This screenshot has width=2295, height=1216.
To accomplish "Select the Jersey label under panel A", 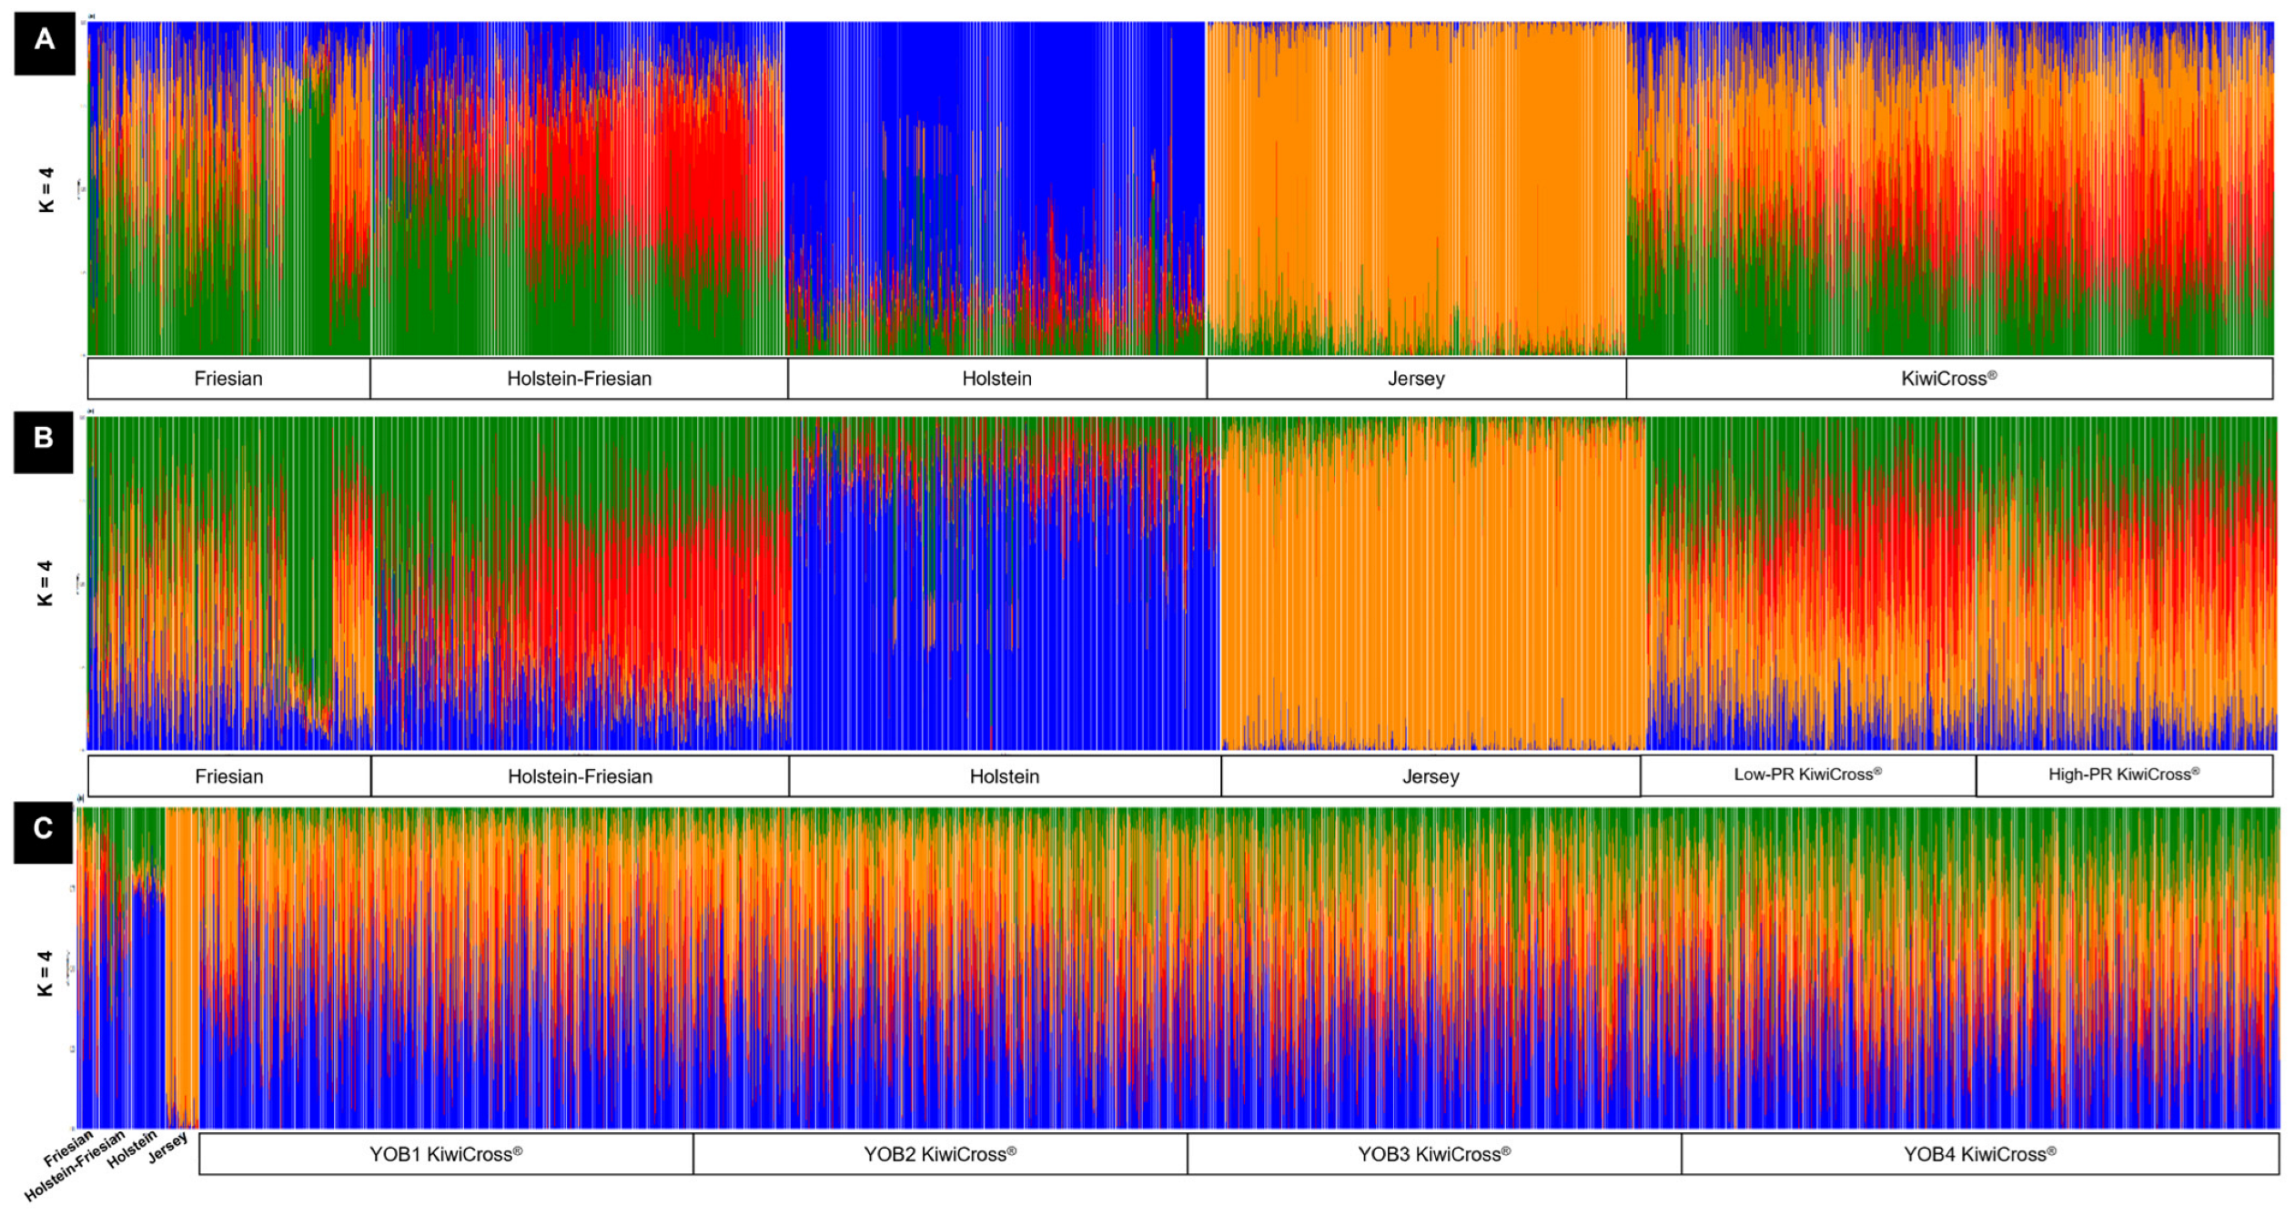I will (1416, 379).
